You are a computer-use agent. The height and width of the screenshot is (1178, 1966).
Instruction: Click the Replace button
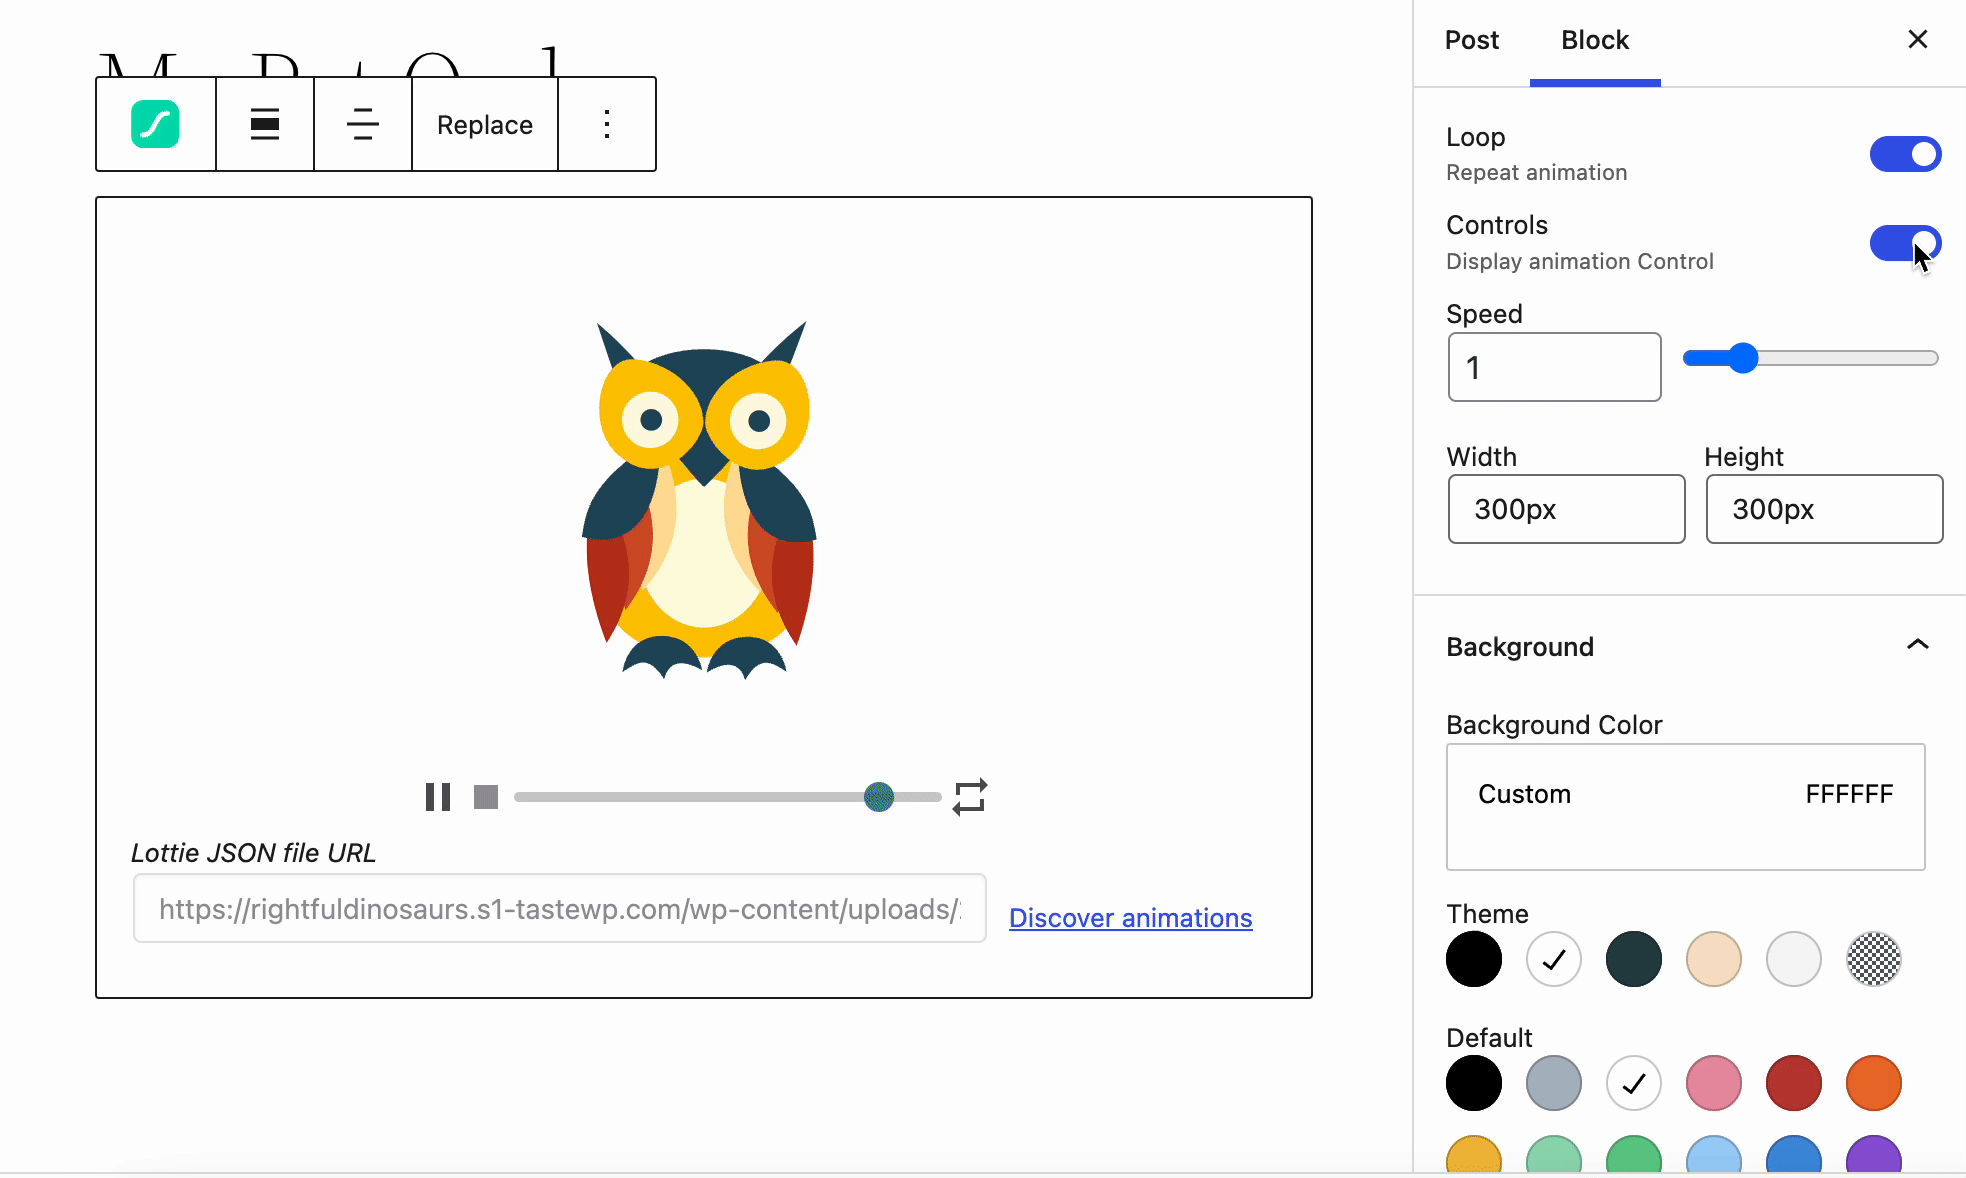point(485,124)
